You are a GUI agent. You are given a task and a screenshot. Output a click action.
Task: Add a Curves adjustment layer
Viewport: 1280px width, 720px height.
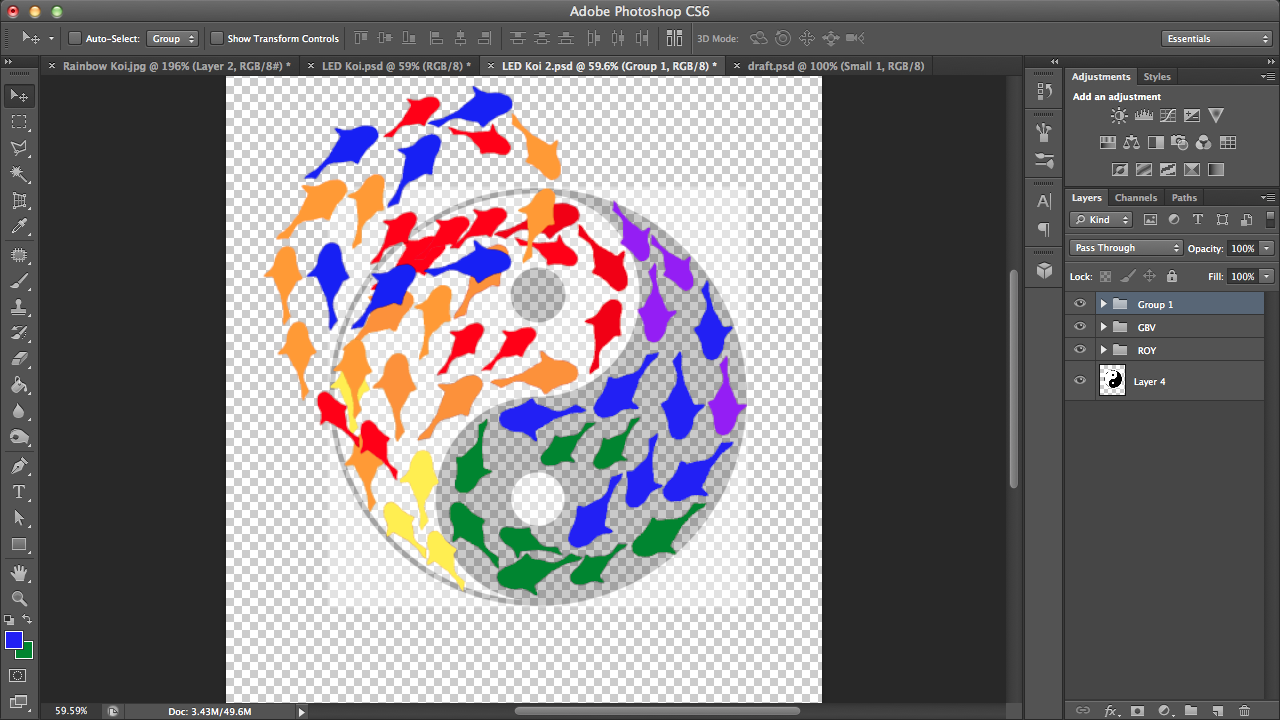[1167, 115]
